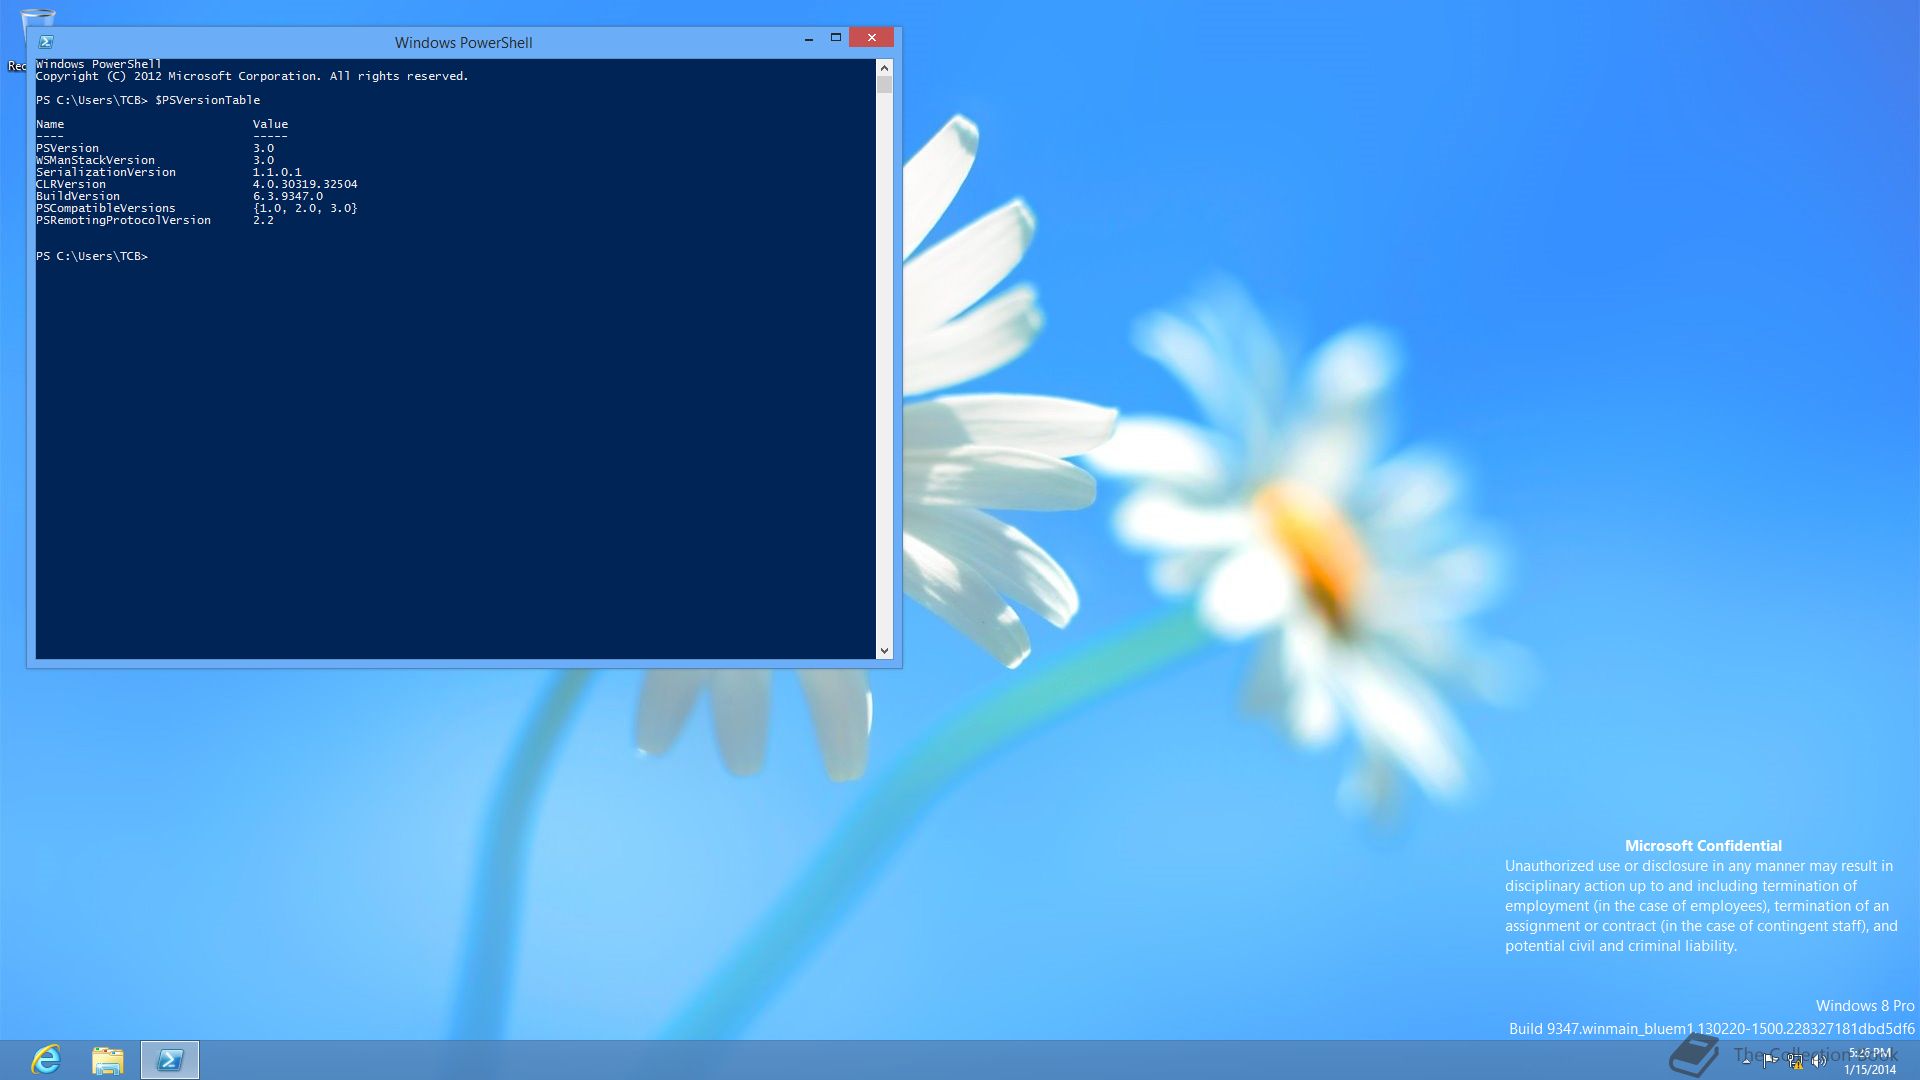The image size is (1920, 1080).
Task: Click the PSRemotingProtocolVersion row name
Action: 124,220
